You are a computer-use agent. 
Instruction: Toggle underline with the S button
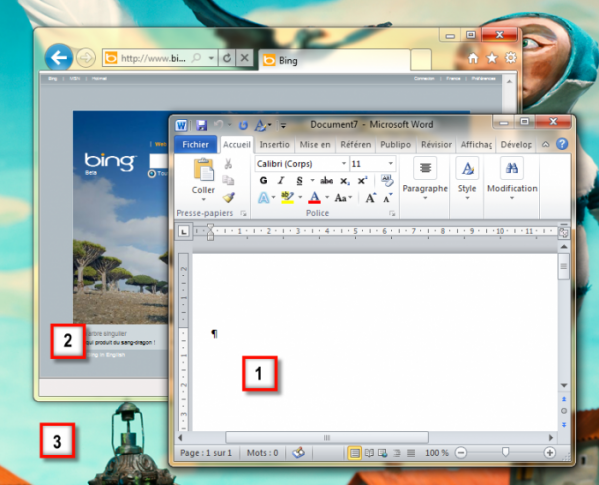300,180
